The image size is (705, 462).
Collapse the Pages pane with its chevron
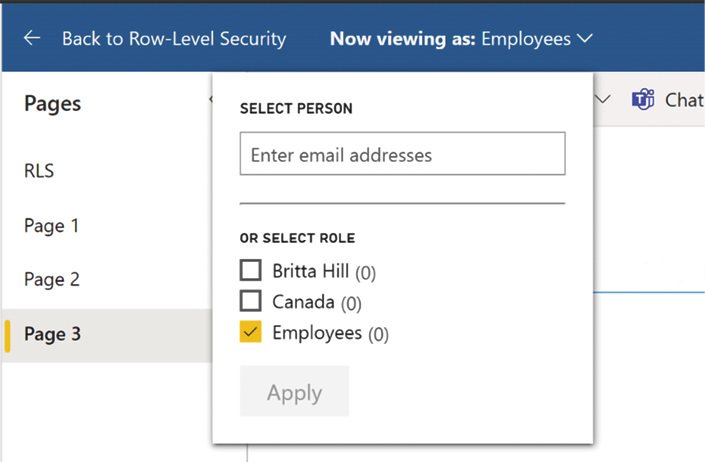pos(210,99)
